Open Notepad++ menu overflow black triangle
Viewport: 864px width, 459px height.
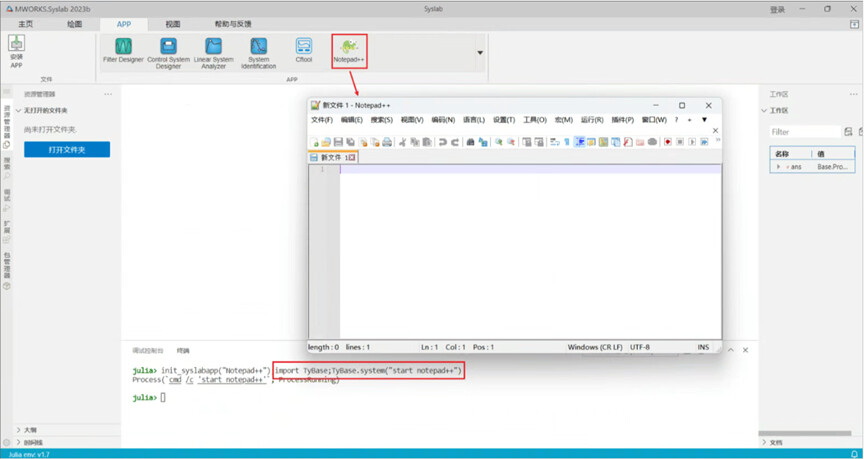[x=704, y=120]
